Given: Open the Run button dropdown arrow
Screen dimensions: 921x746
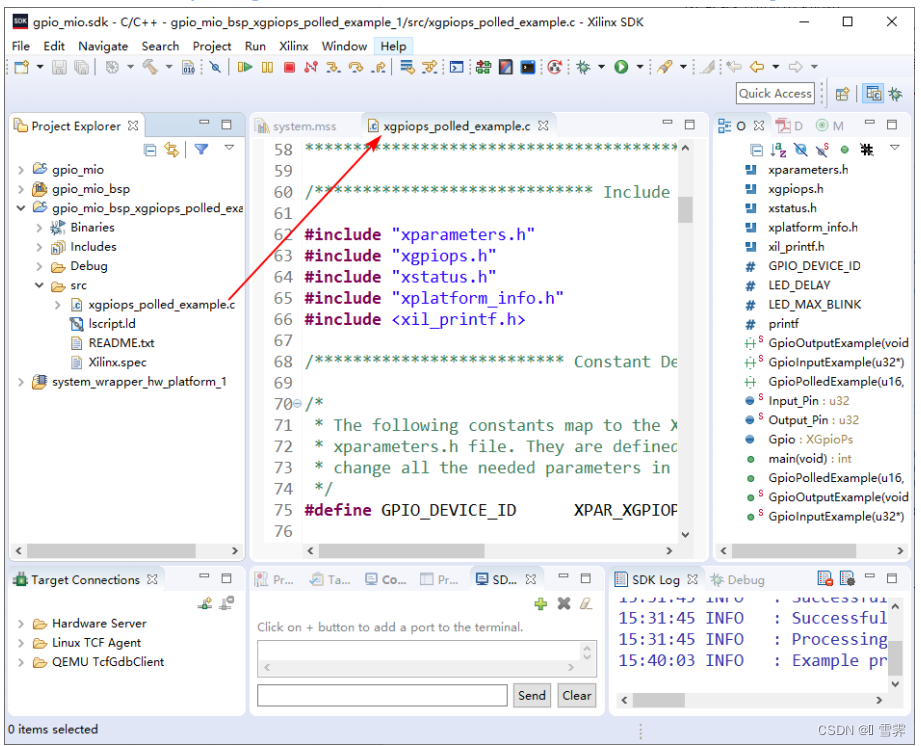Looking at the screenshot, I should 640,67.
